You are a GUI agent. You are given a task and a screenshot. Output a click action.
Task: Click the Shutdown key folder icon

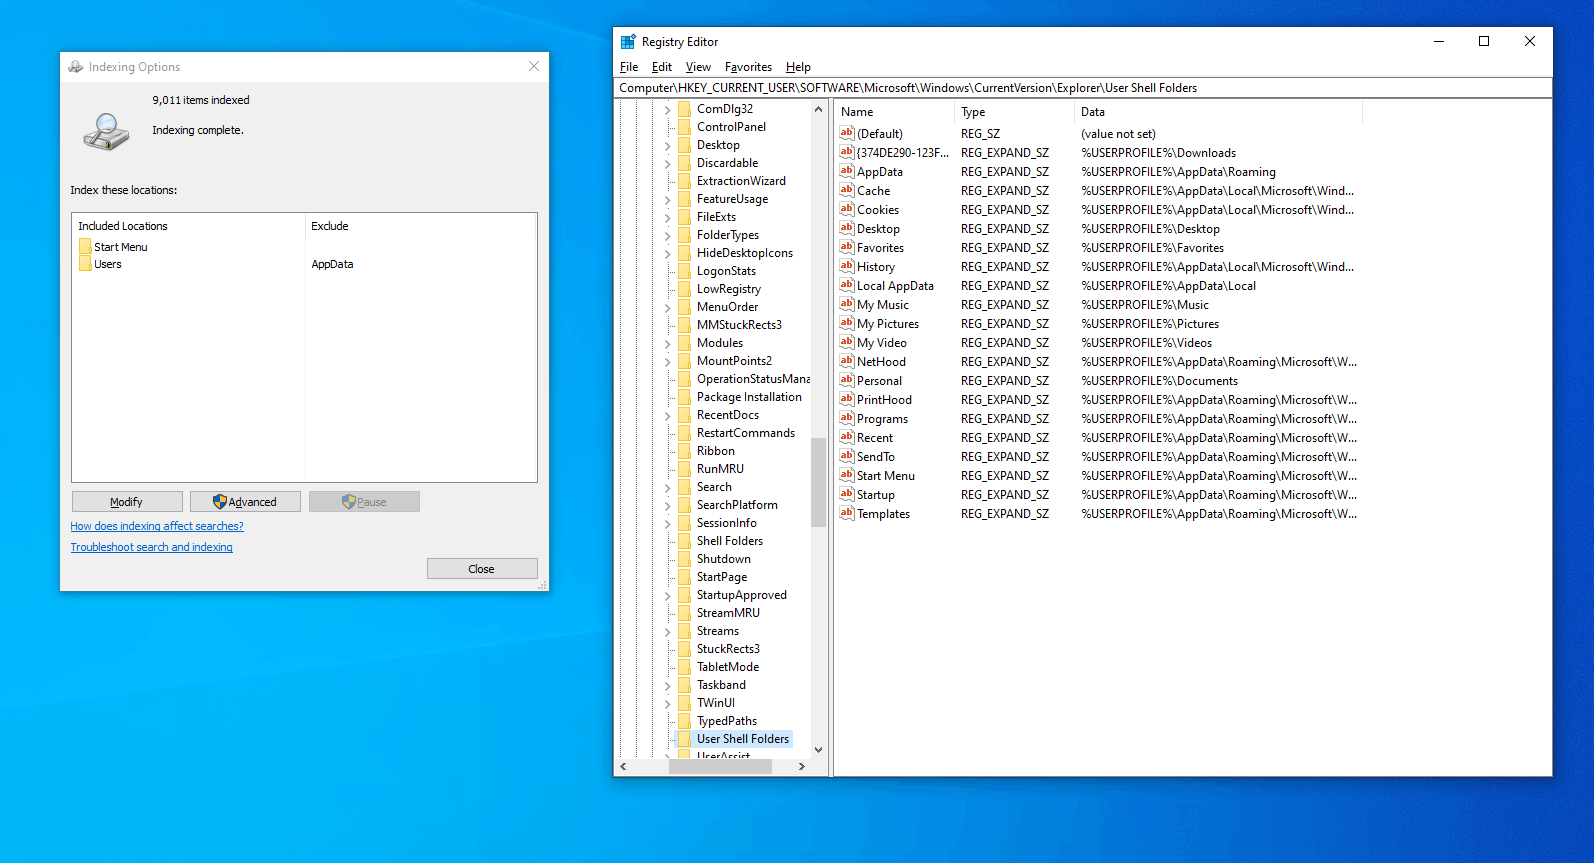[x=684, y=558]
